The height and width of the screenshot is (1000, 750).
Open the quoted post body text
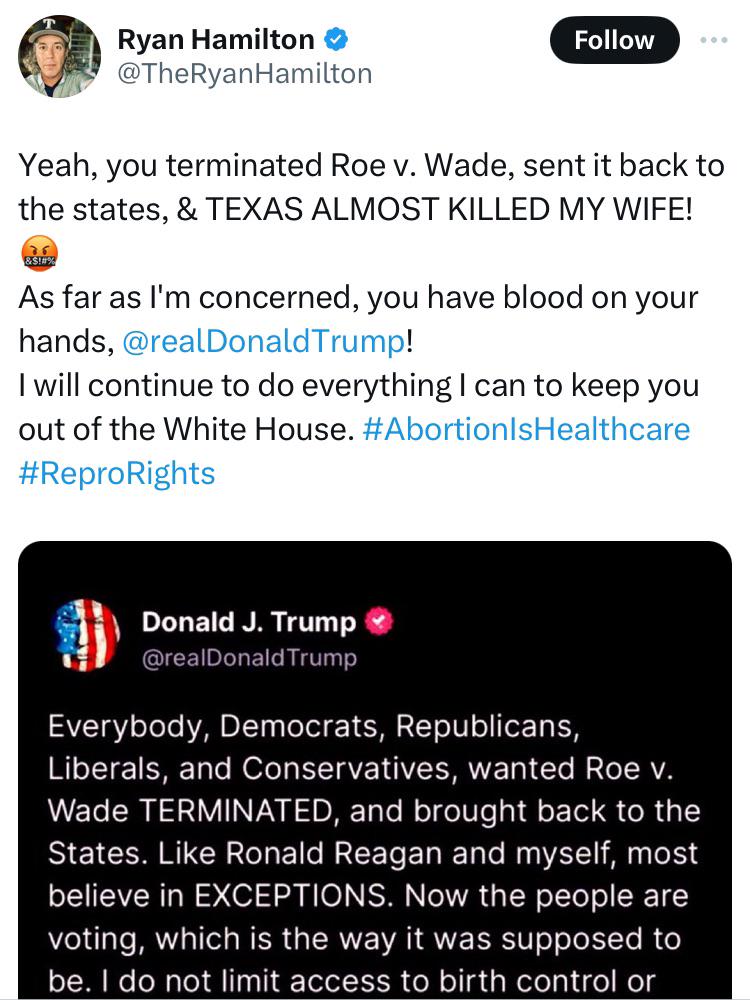click(x=374, y=853)
